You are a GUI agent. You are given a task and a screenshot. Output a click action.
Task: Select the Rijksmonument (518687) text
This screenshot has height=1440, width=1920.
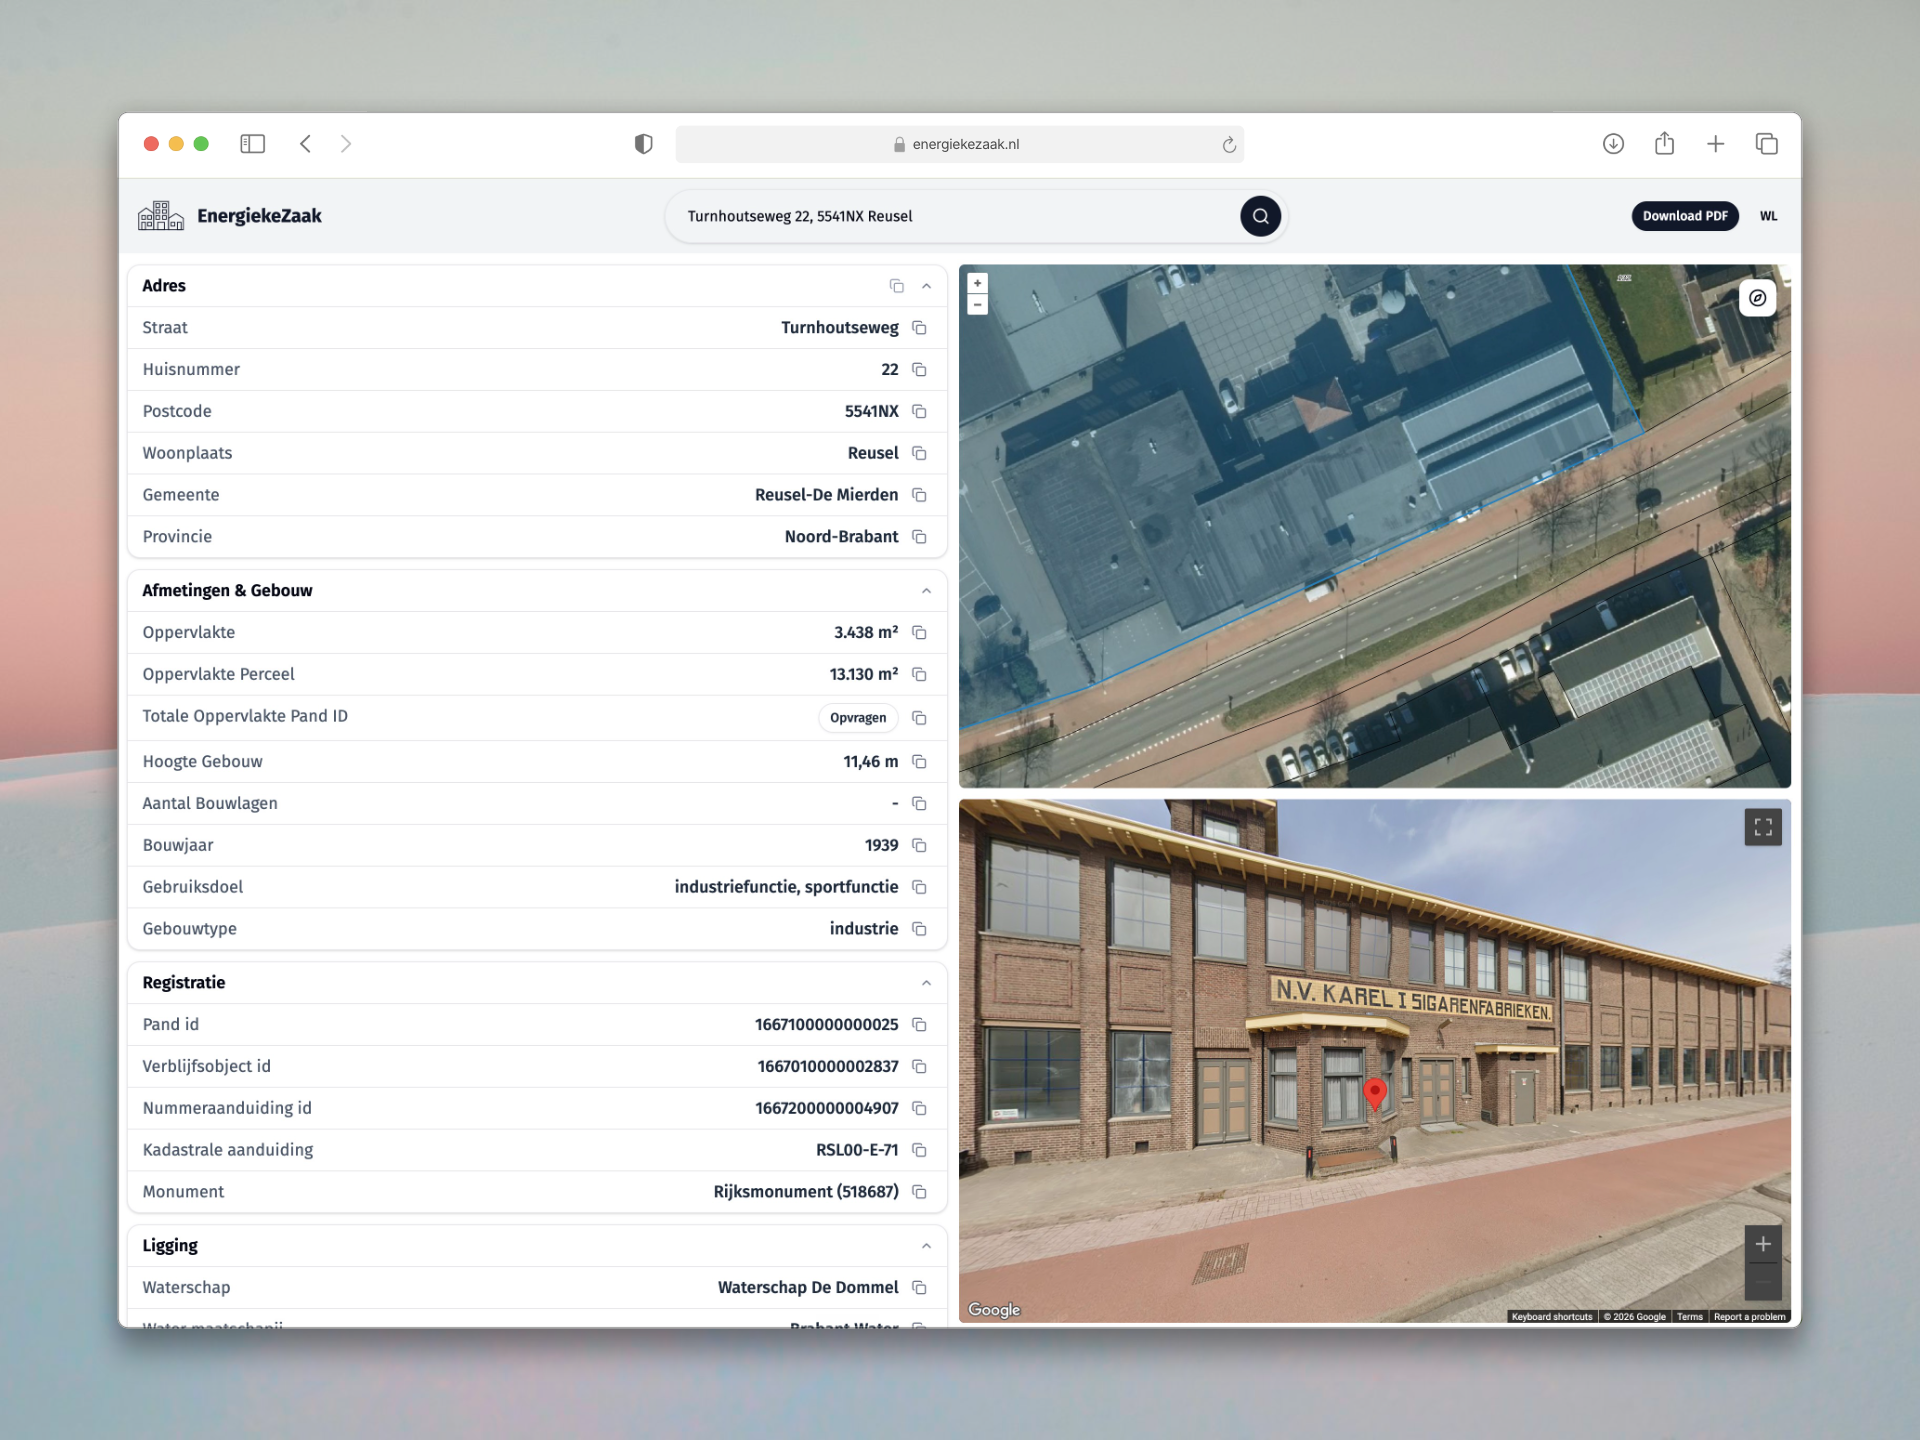click(x=806, y=1192)
